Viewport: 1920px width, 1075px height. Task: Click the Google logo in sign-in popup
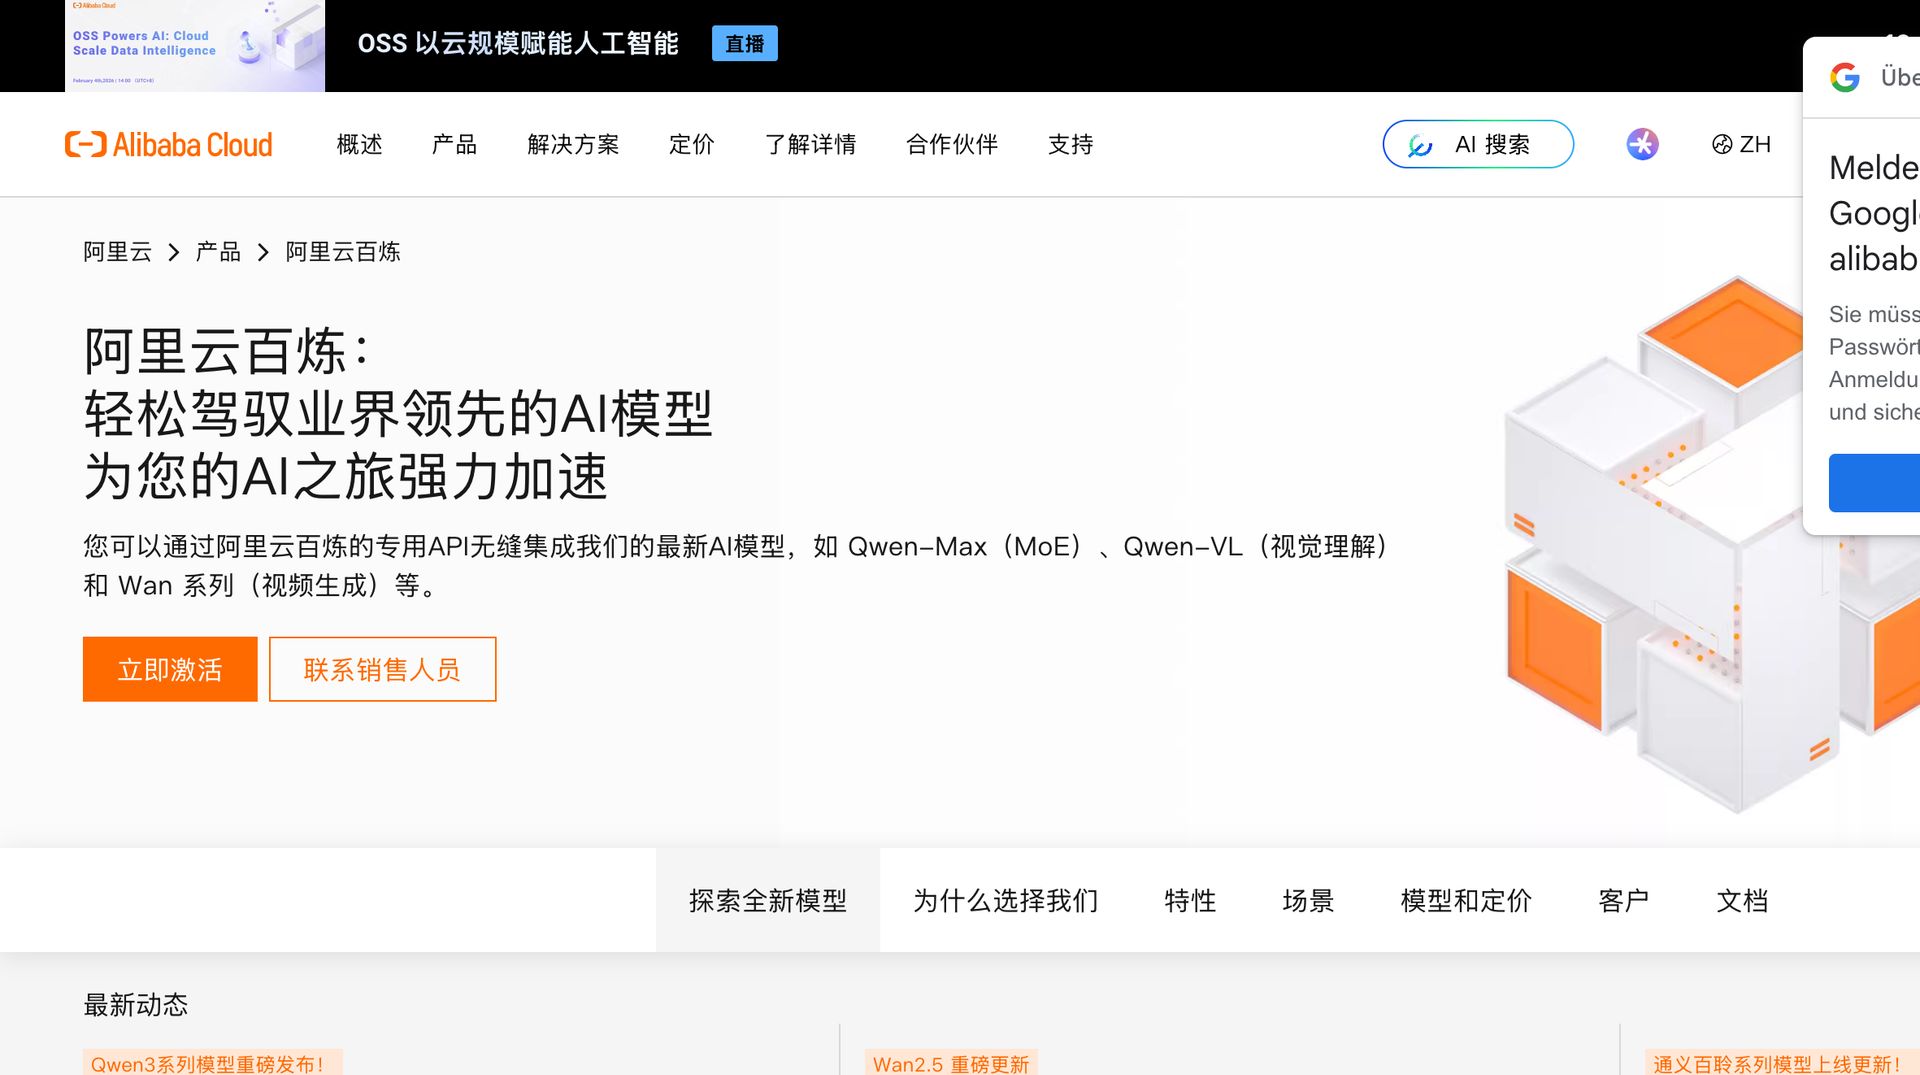[1844, 78]
